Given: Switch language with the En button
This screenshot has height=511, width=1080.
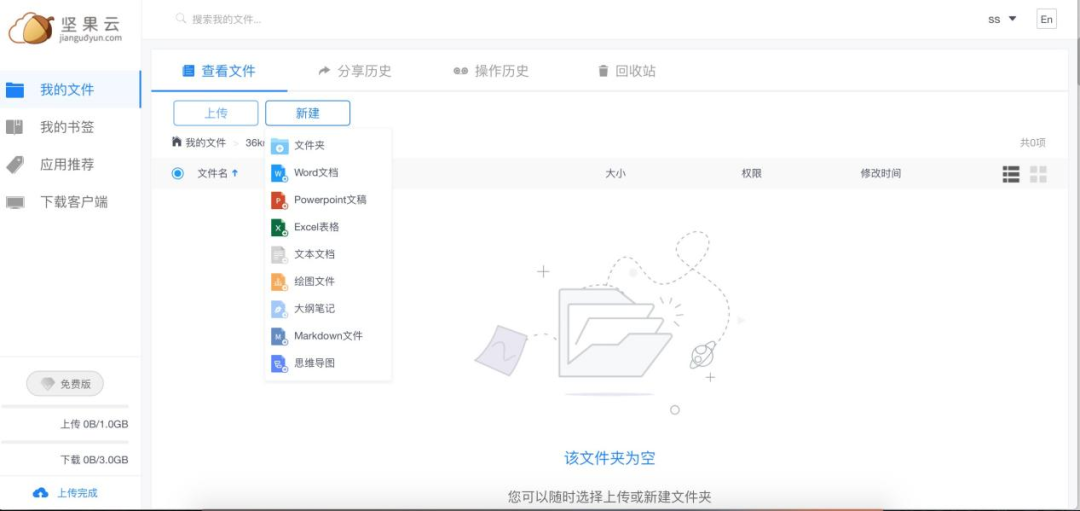Looking at the screenshot, I should tap(1046, 19).
